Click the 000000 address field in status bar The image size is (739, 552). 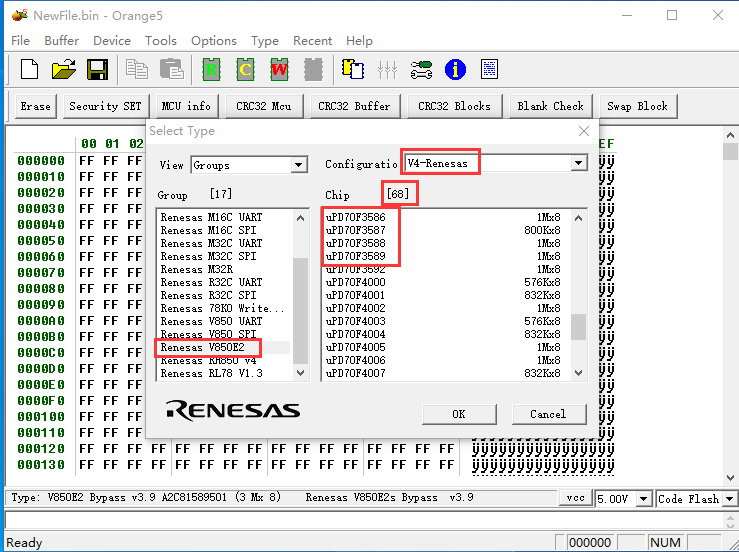click(x=590, y=543)
